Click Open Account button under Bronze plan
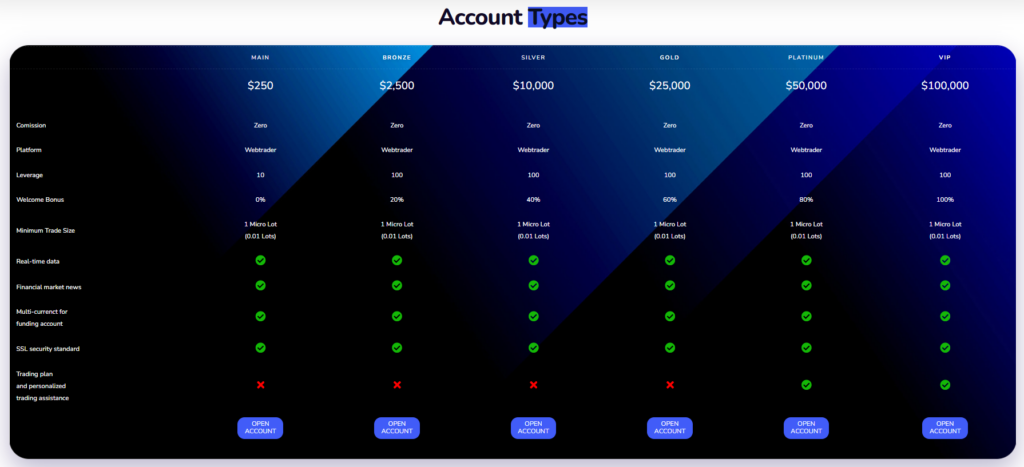Viewport: 1024px width, 467px height. point(397,427)
